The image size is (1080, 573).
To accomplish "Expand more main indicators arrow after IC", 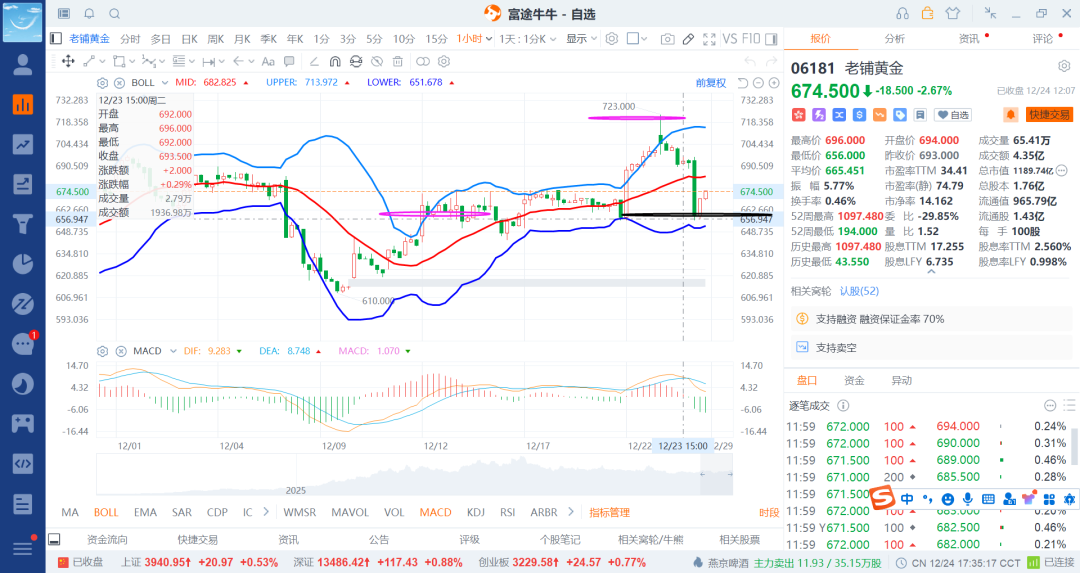I will pos(266,512).
